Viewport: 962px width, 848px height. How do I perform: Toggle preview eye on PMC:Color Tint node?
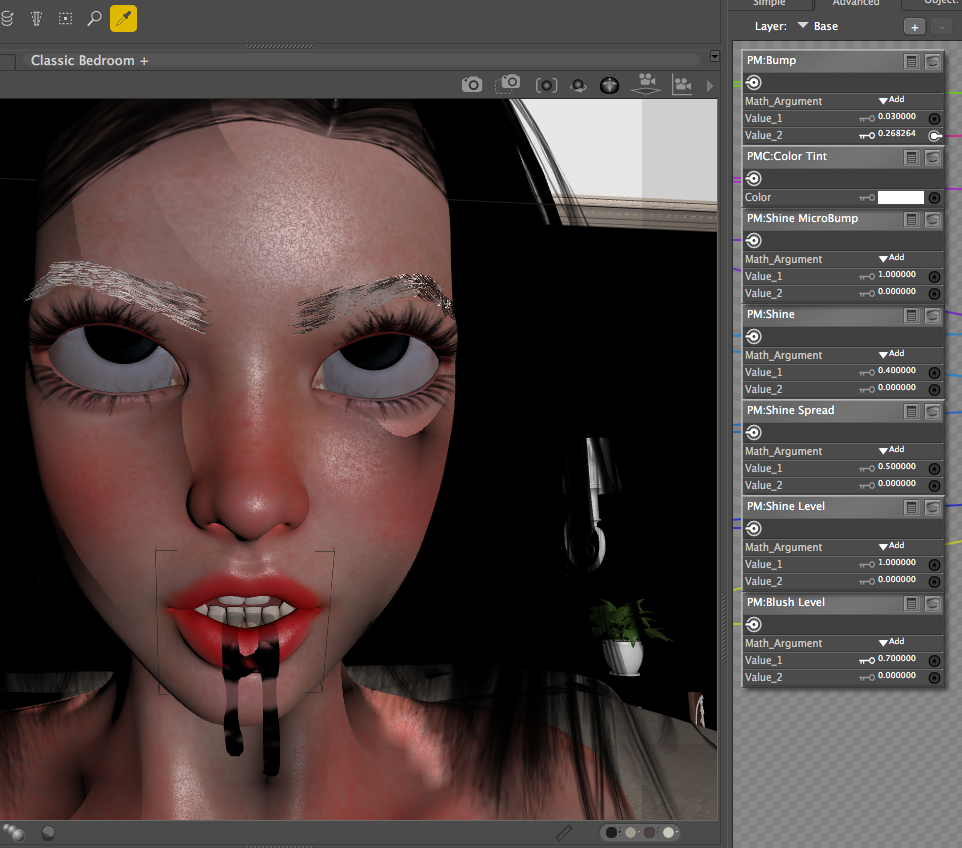coord(933,157)
